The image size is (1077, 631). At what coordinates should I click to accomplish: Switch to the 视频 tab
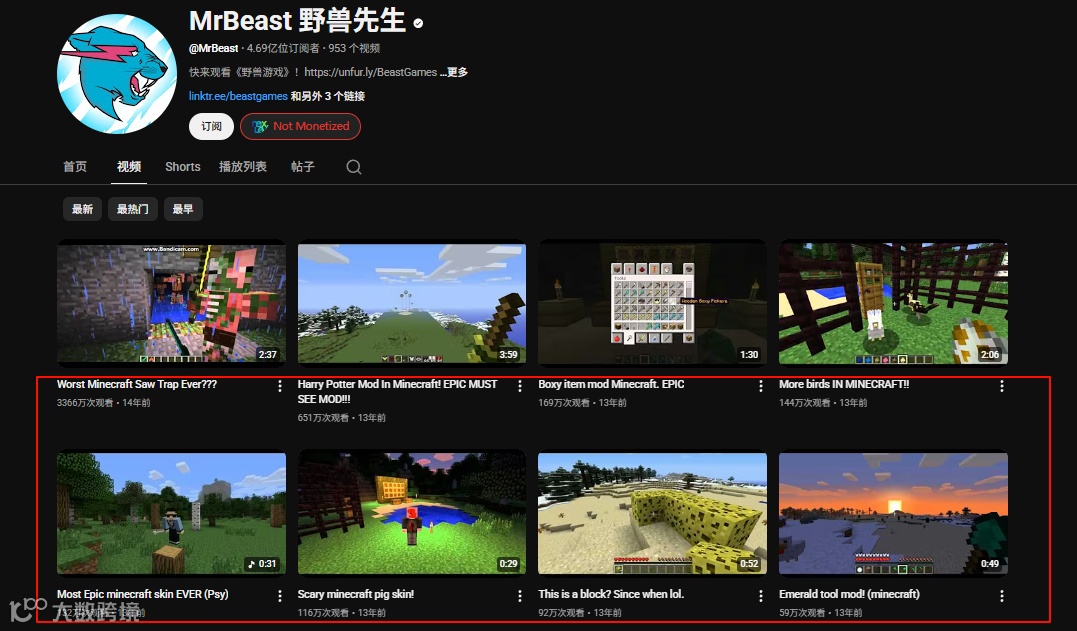(x=128, y=167)
